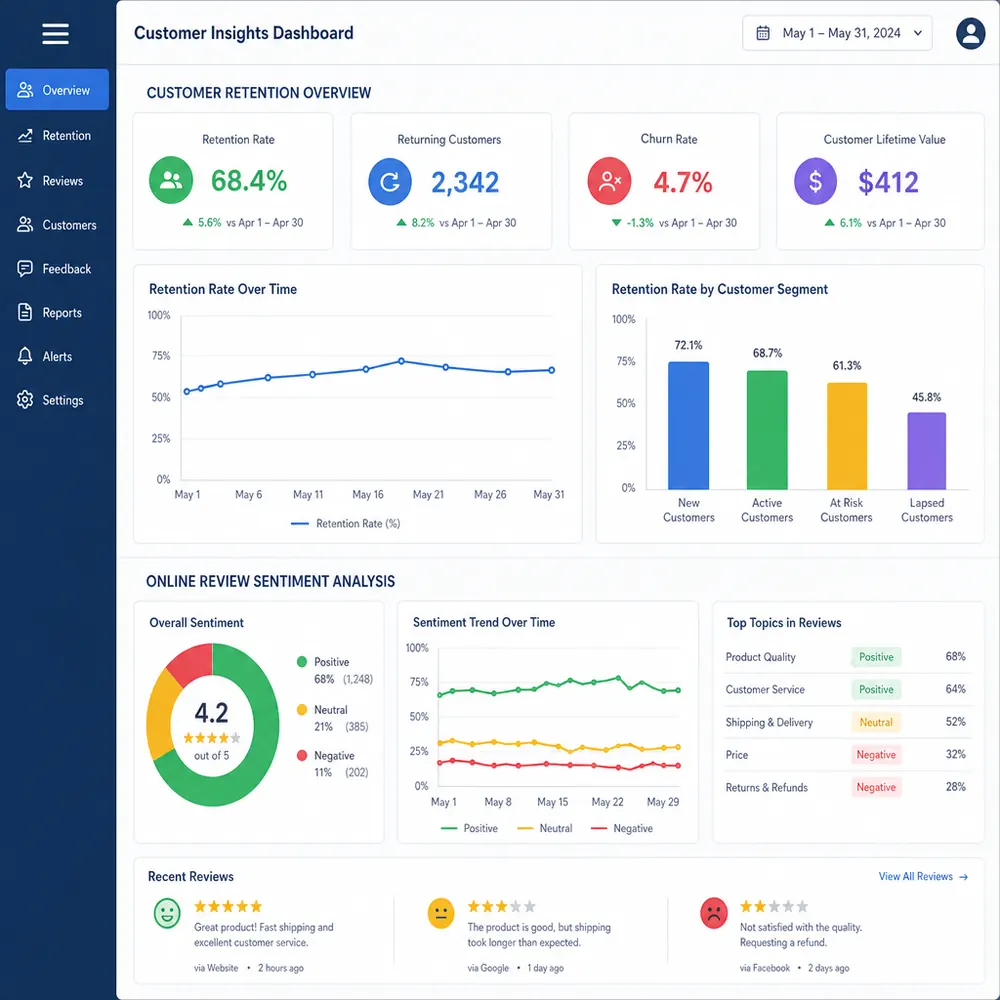Click the Alerts bell icon
This screenshot has width=1000, height=1000.
point(25,356)
